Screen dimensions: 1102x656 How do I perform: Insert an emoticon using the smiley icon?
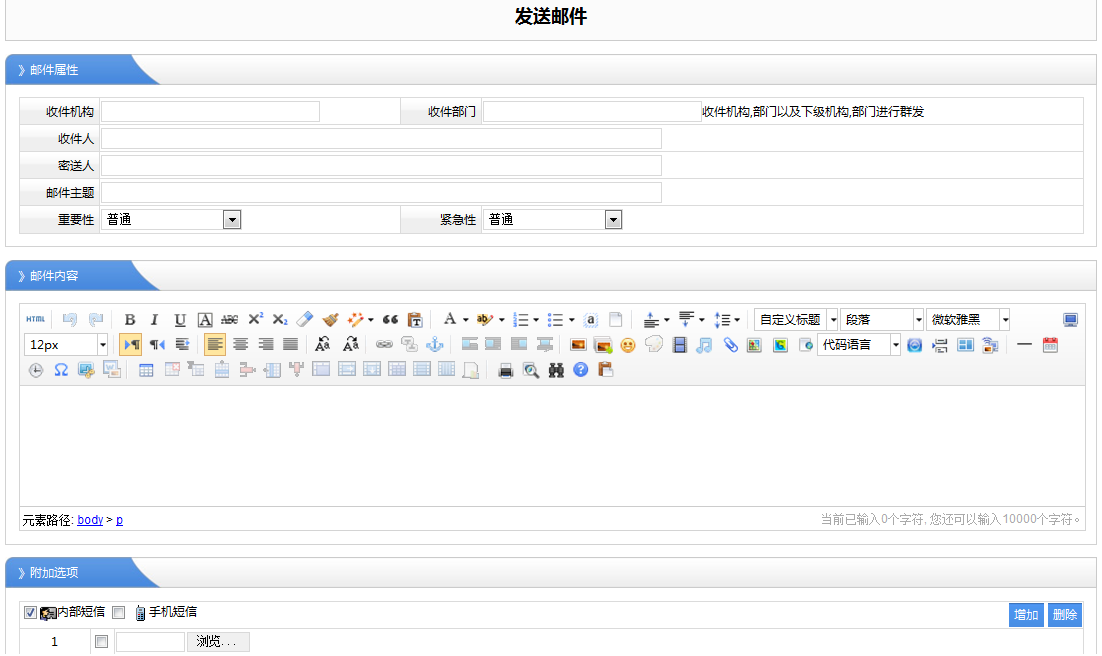[x=628, y=345]
